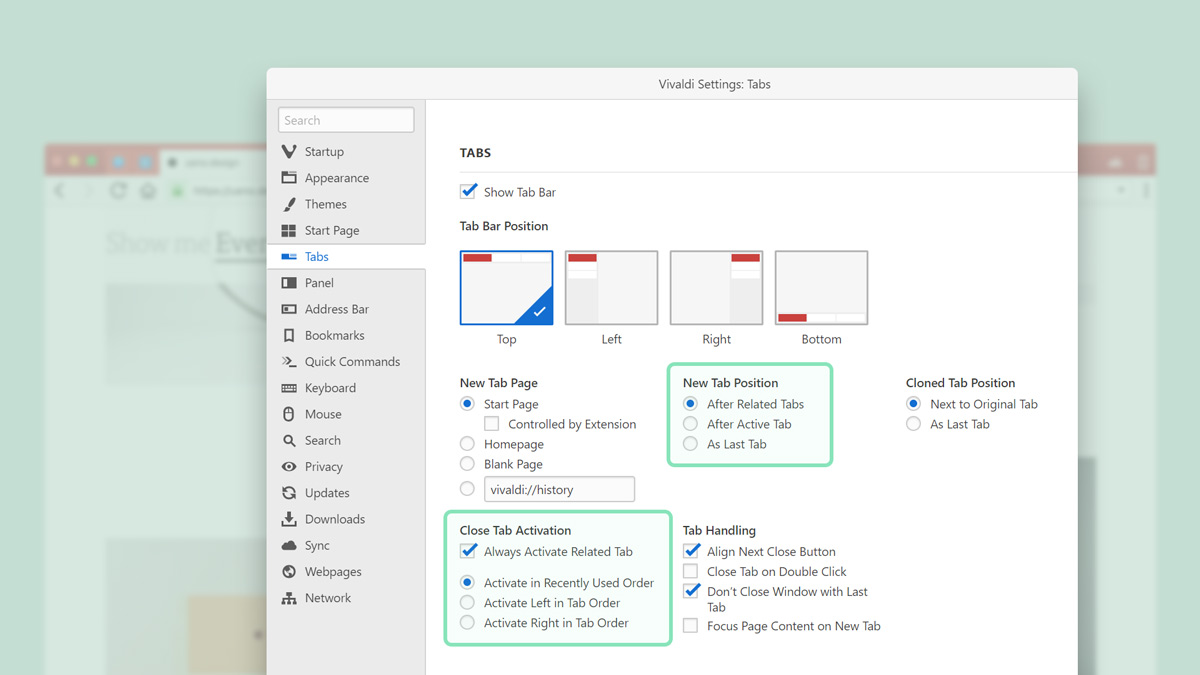1200x675 pixels.
Task: Choose Activate in Recently Used Order
Action: pos(467,582)
